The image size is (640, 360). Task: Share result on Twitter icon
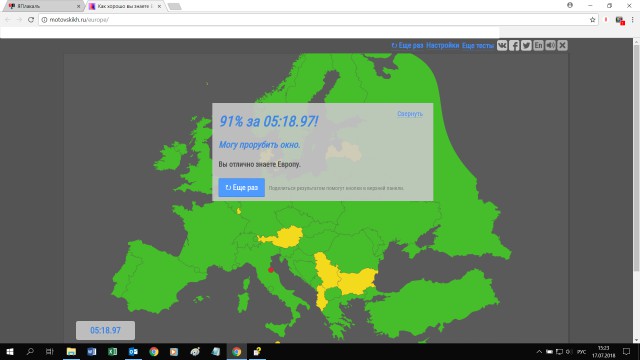pyautogui.click(x=526, y=45)
